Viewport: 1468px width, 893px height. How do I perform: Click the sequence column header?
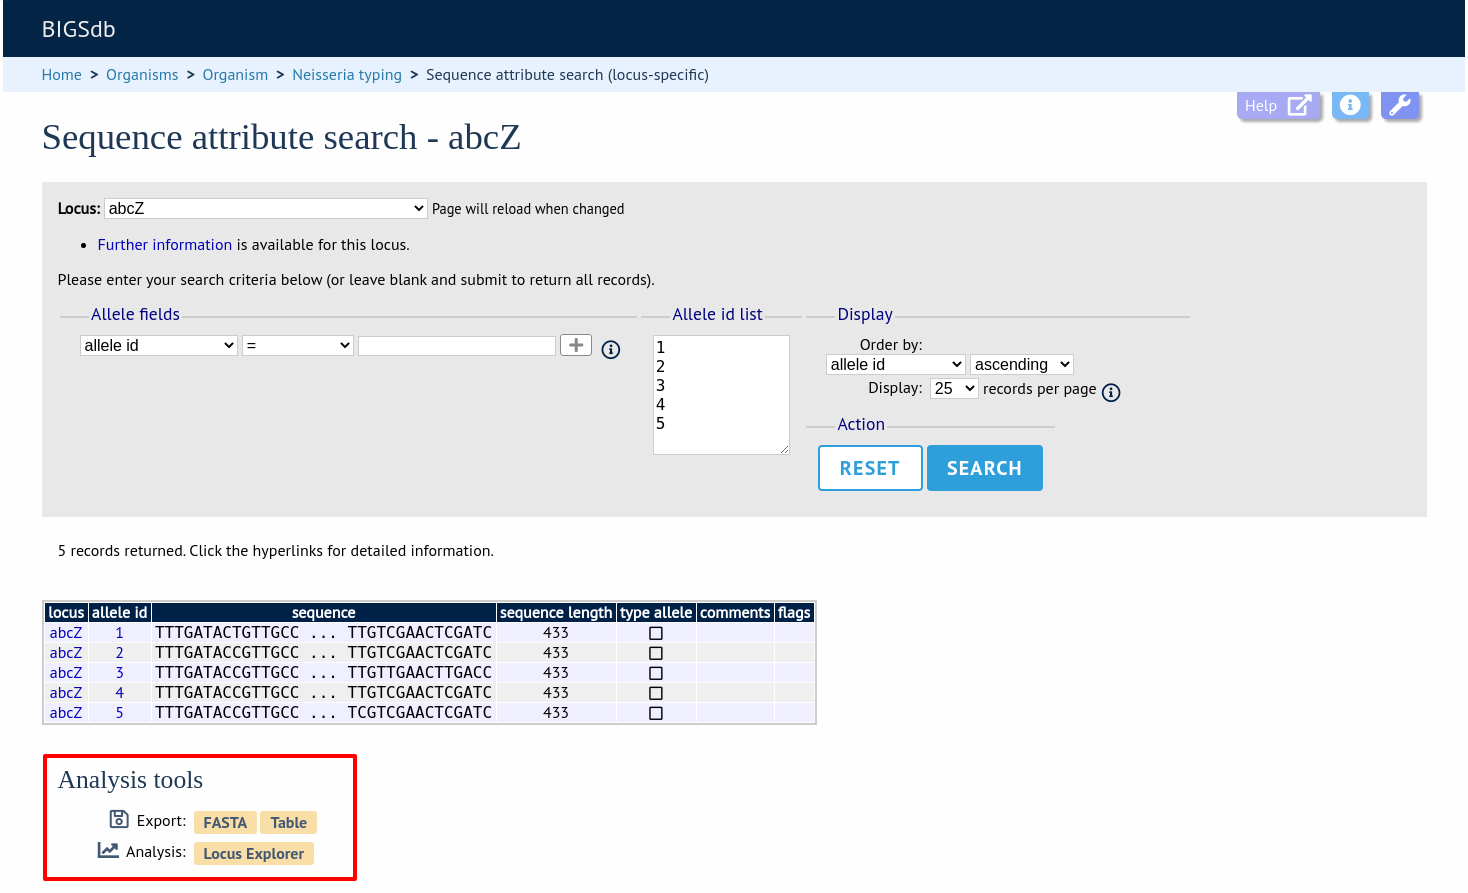324,613
